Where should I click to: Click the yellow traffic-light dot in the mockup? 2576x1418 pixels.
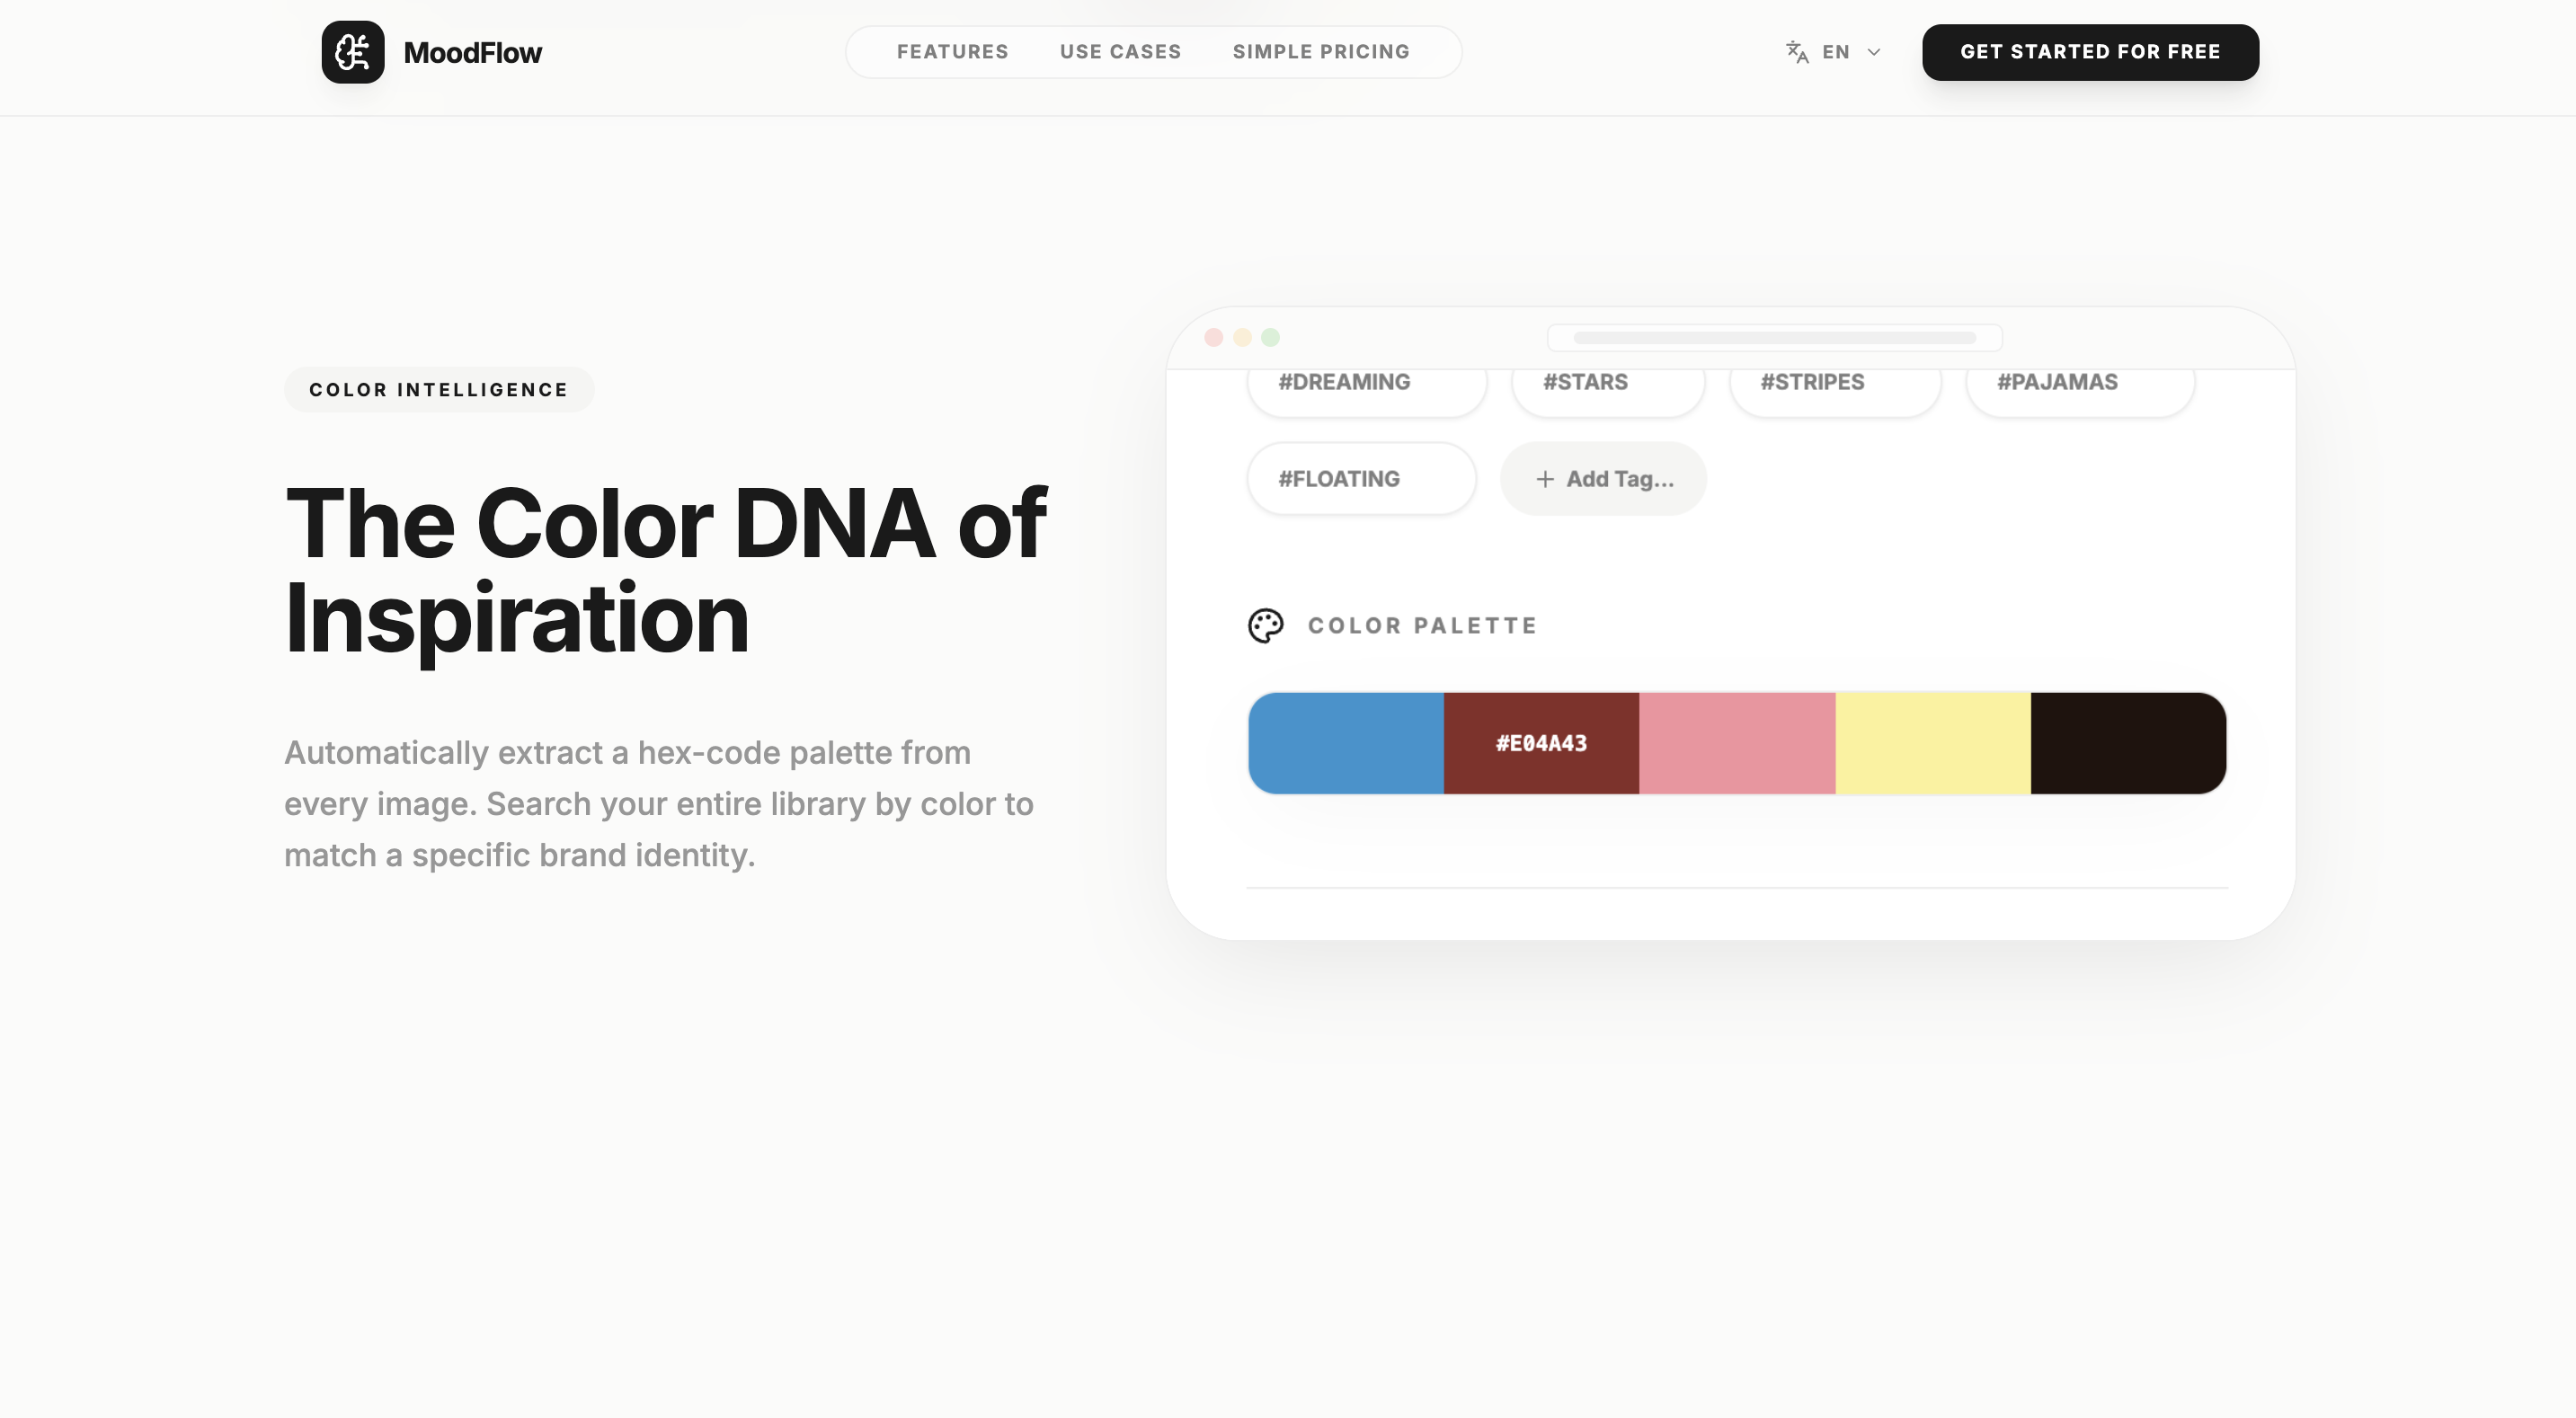point(1241,338)
